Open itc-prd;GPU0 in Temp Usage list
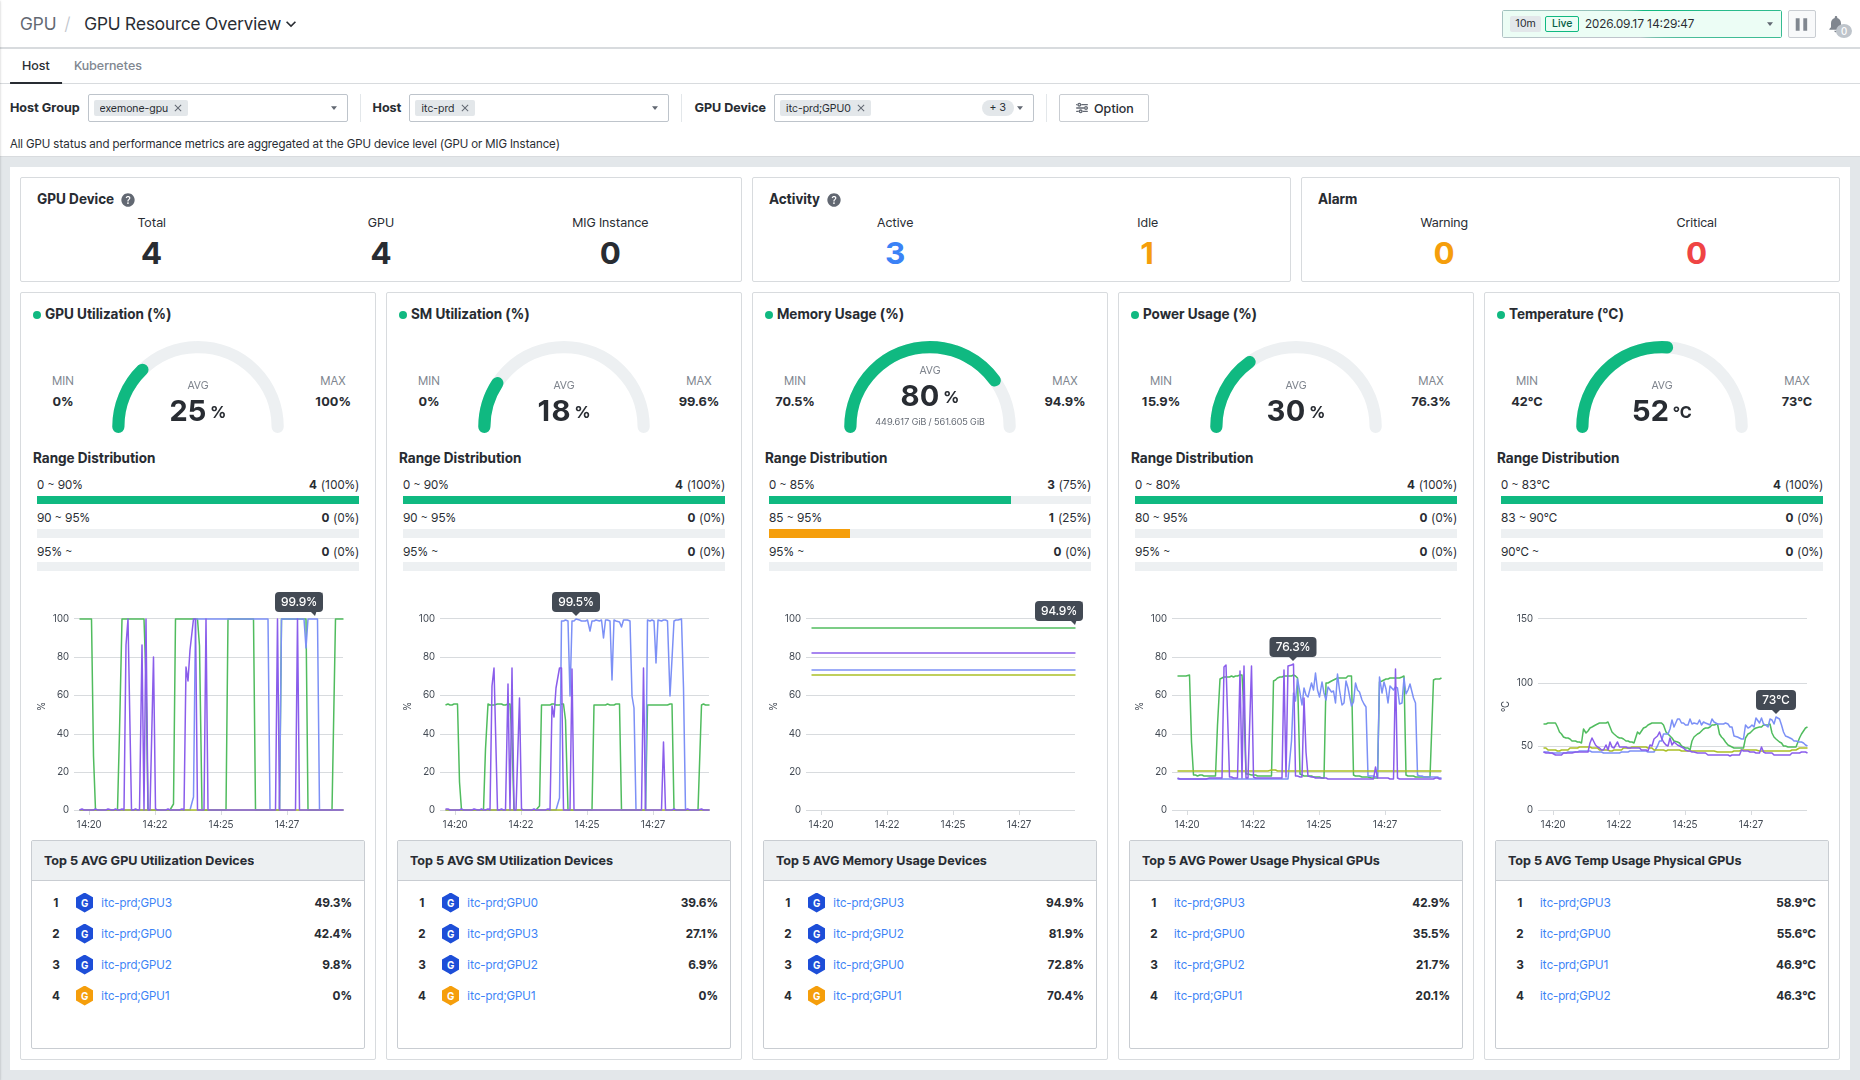Viewport: 1860px width, 1080px height. tap(1575, 934)
